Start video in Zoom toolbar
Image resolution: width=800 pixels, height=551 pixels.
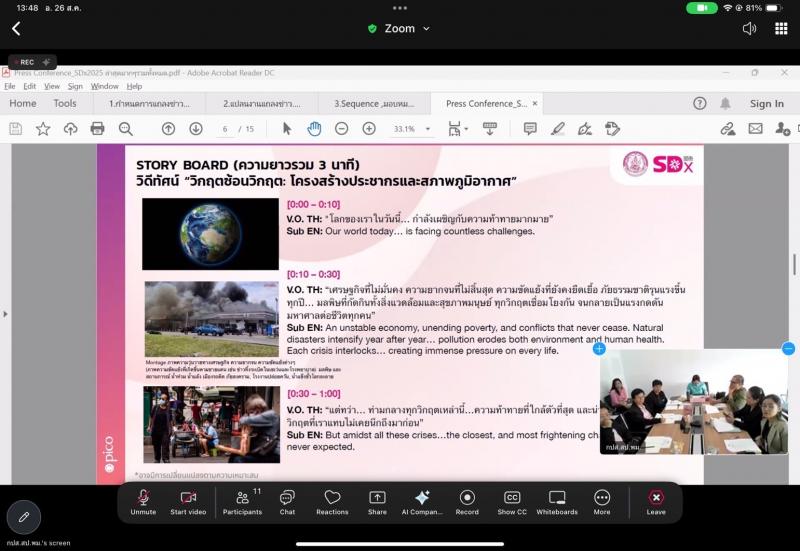pos(188,502)
